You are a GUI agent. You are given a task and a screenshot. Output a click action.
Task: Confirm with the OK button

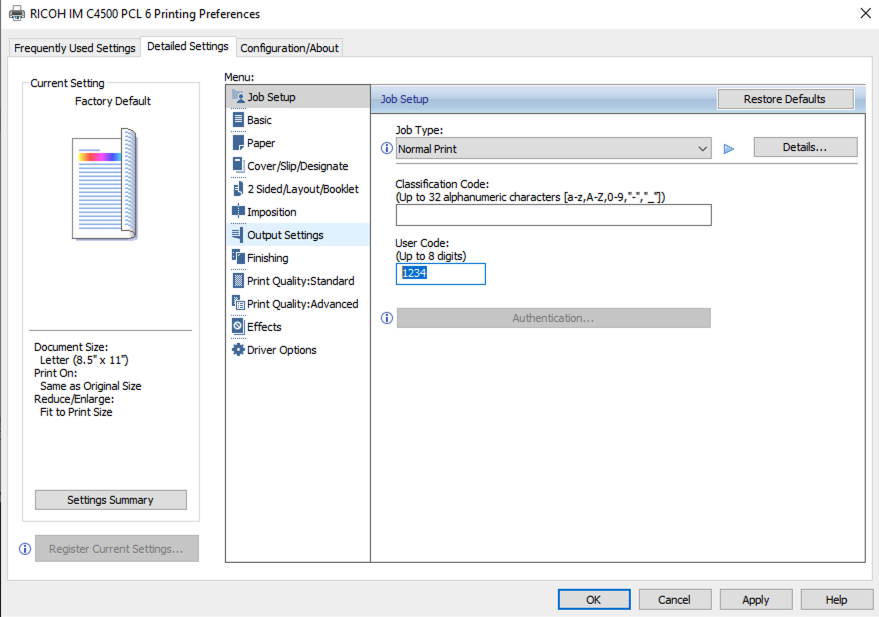[594, 600]
